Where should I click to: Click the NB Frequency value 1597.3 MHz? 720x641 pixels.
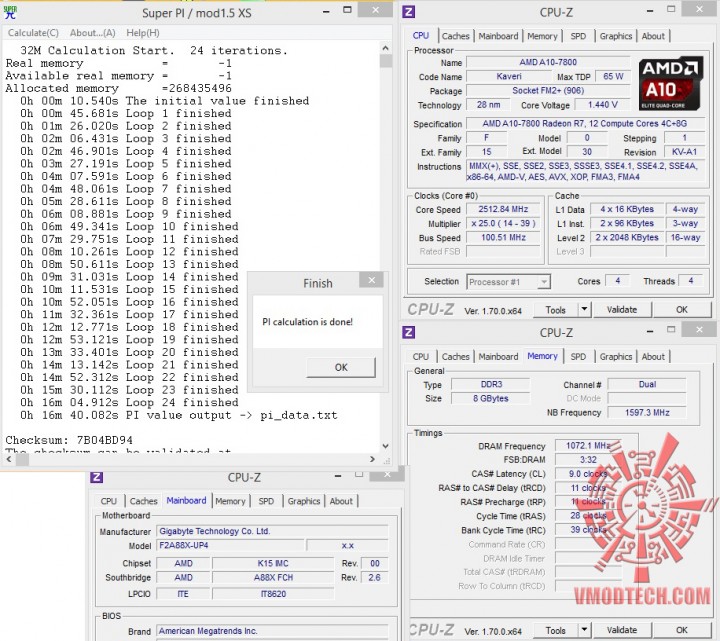point(647,412)
